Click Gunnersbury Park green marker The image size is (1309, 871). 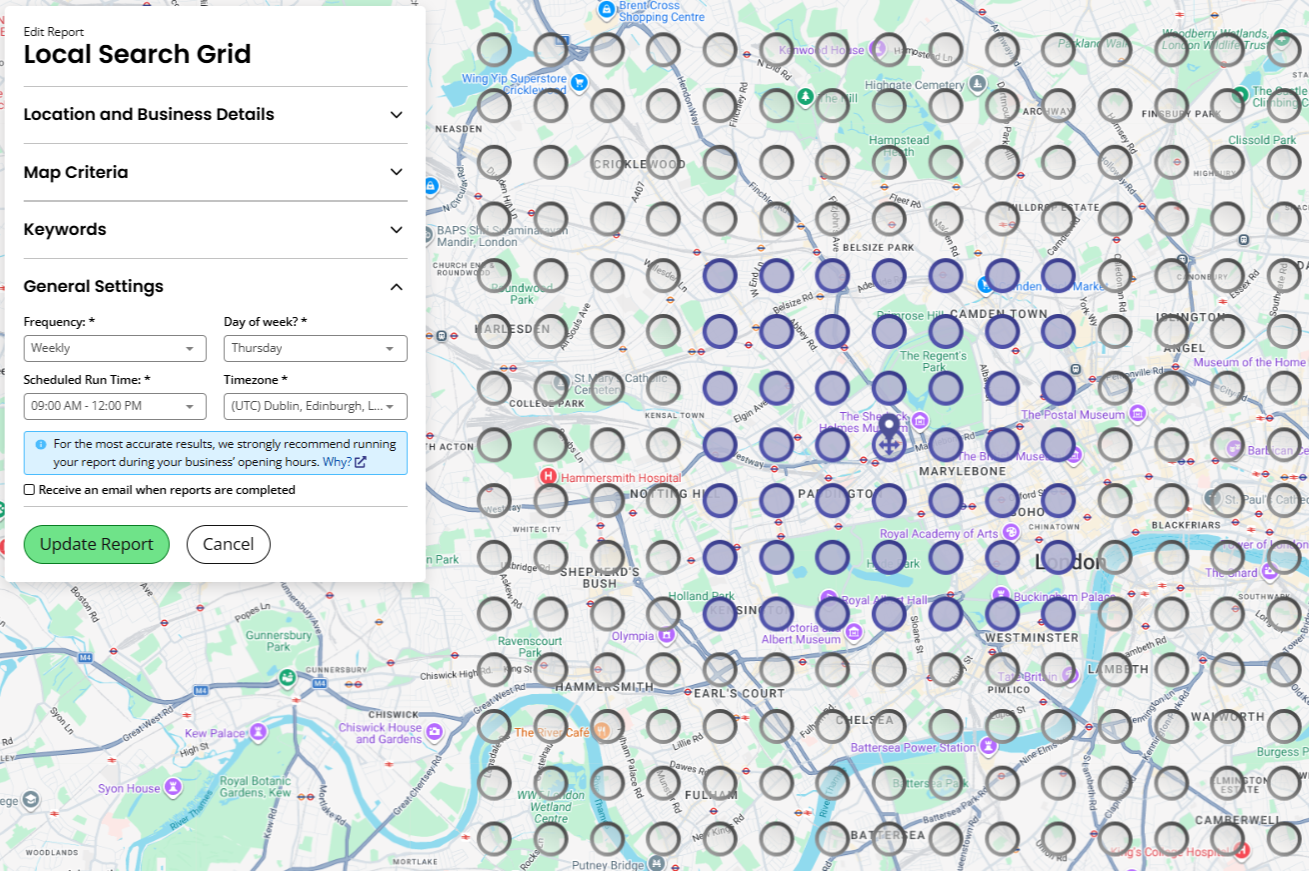pos(287,677)
